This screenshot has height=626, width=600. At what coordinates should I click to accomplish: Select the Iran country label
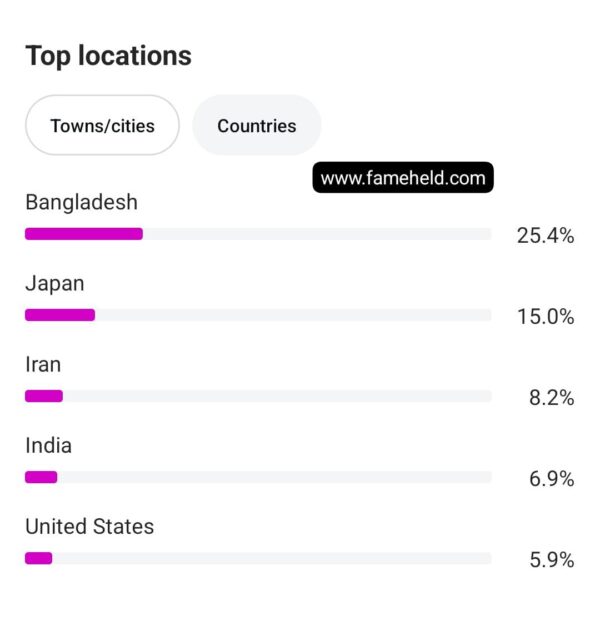click(43, 365)
